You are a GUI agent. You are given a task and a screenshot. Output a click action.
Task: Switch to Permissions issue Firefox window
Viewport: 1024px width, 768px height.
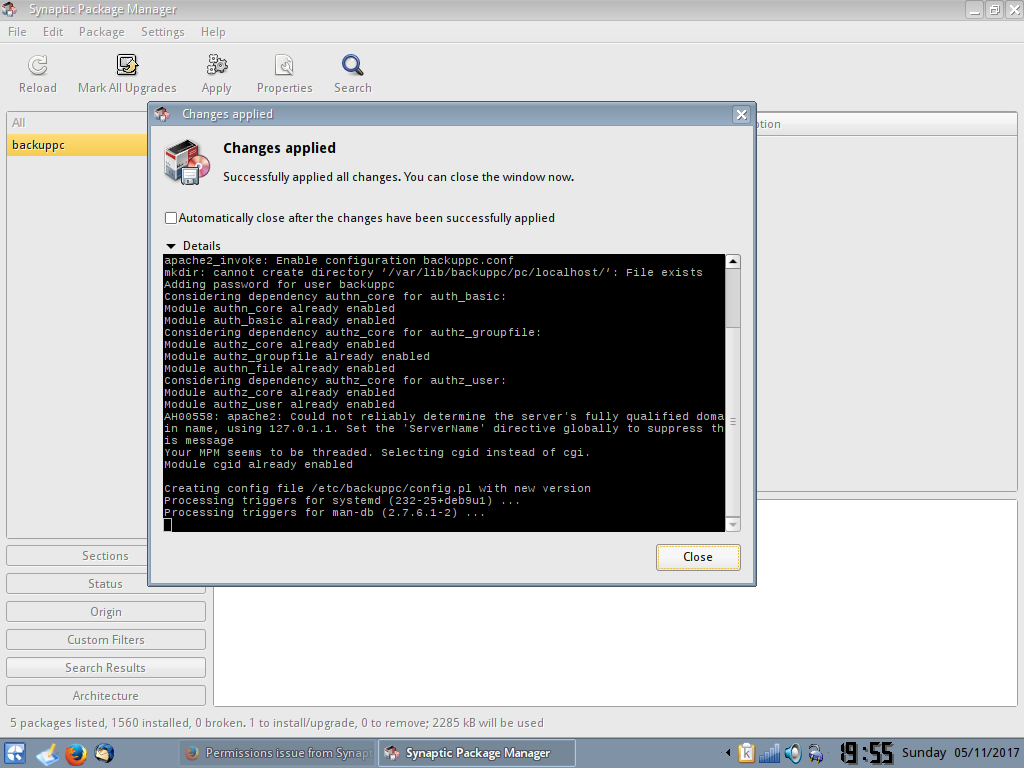[278, 753]
